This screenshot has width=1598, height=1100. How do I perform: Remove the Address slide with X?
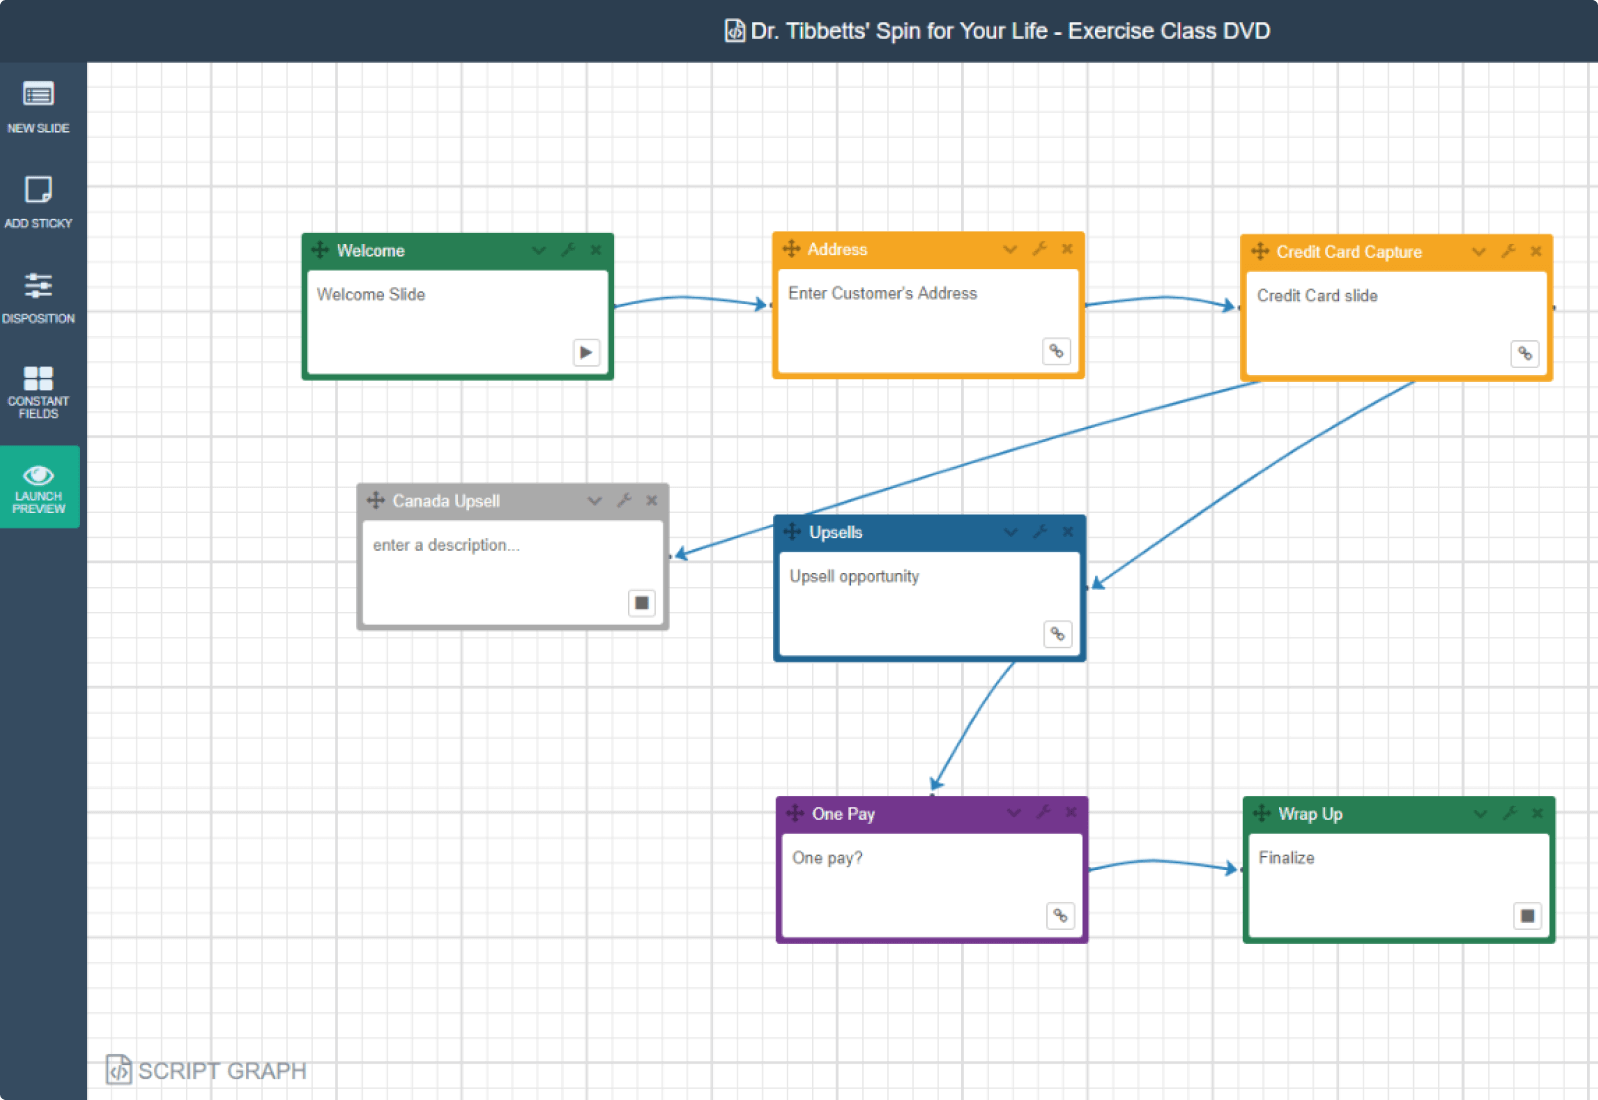[x=1067, y=249]
